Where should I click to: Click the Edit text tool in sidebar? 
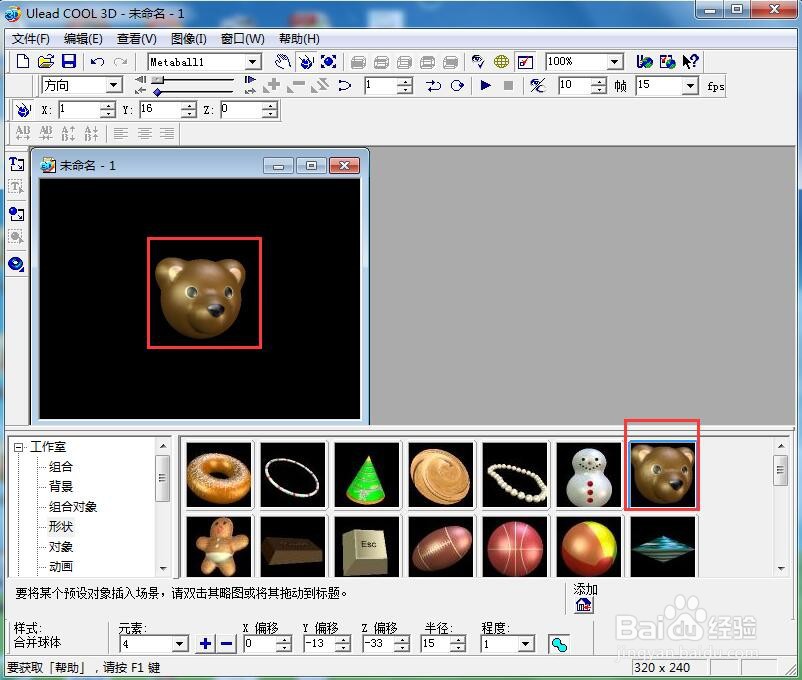click(16, 187)
